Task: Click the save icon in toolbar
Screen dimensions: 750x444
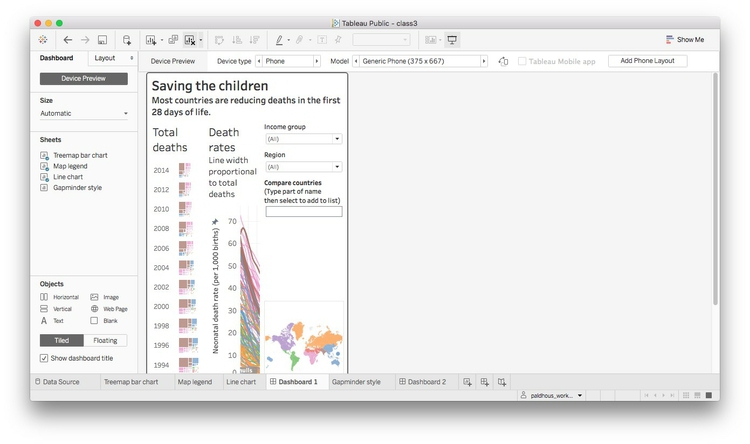Action: click(x=102, y=40)
